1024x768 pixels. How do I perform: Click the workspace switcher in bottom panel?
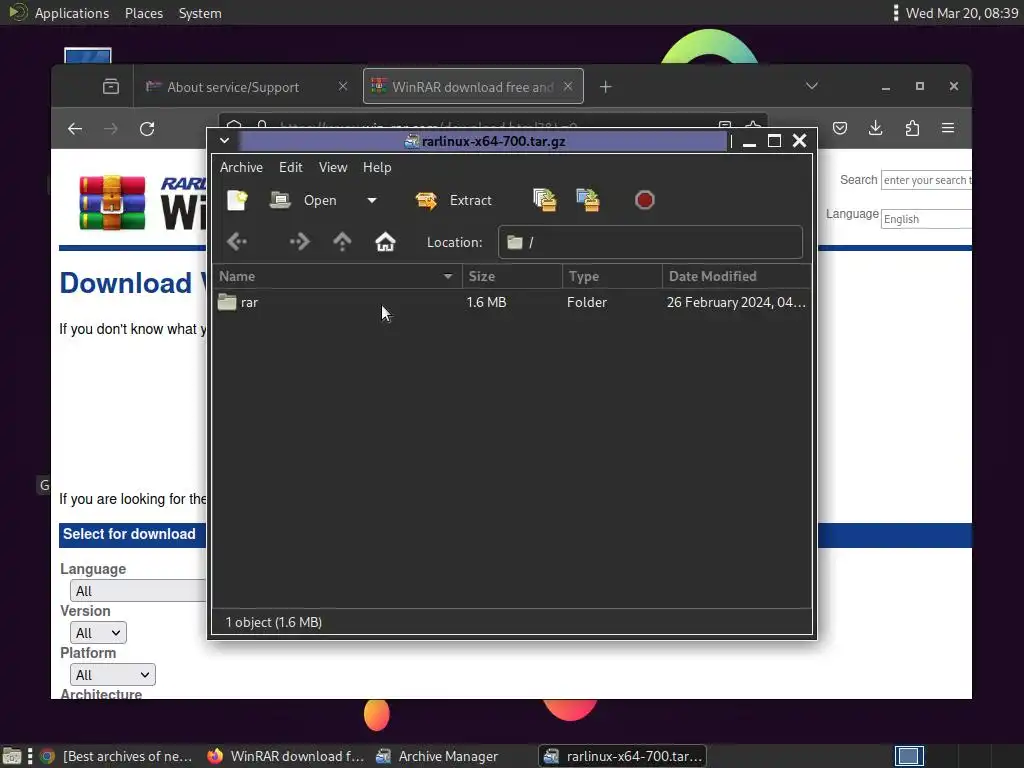(x=909, y=756)
